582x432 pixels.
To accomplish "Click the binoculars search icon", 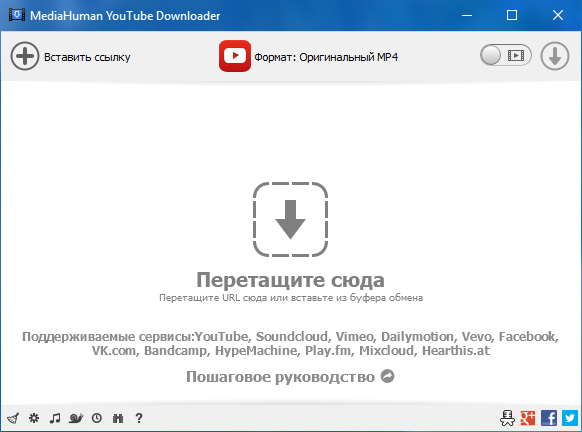I will (x=118, y=418).
